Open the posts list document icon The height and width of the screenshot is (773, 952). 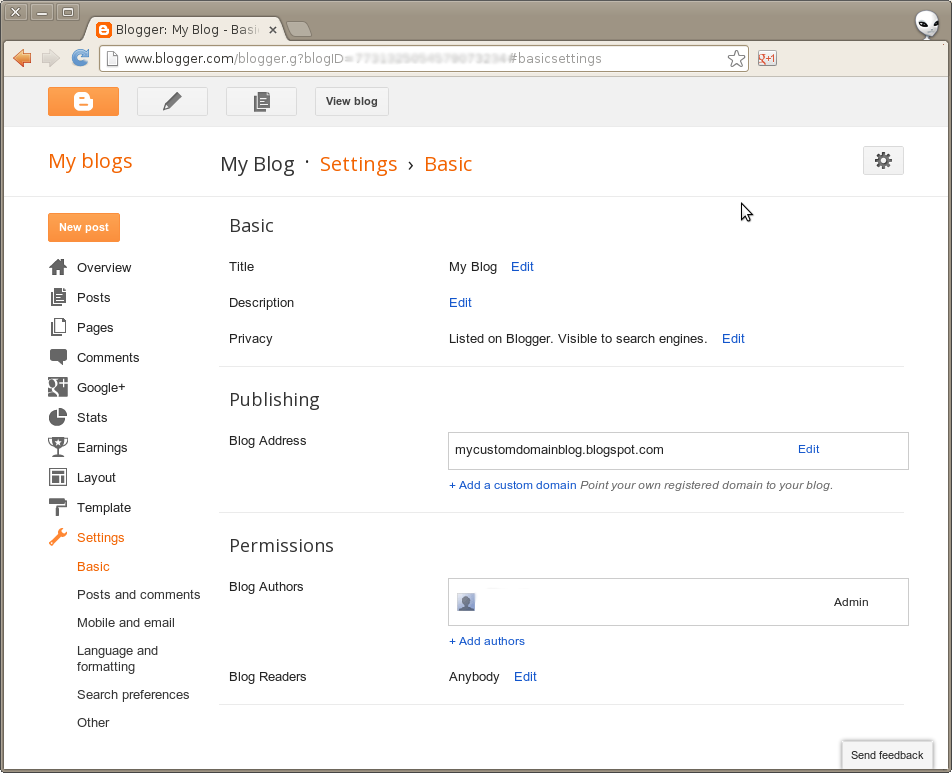click(x=261, y=101)
